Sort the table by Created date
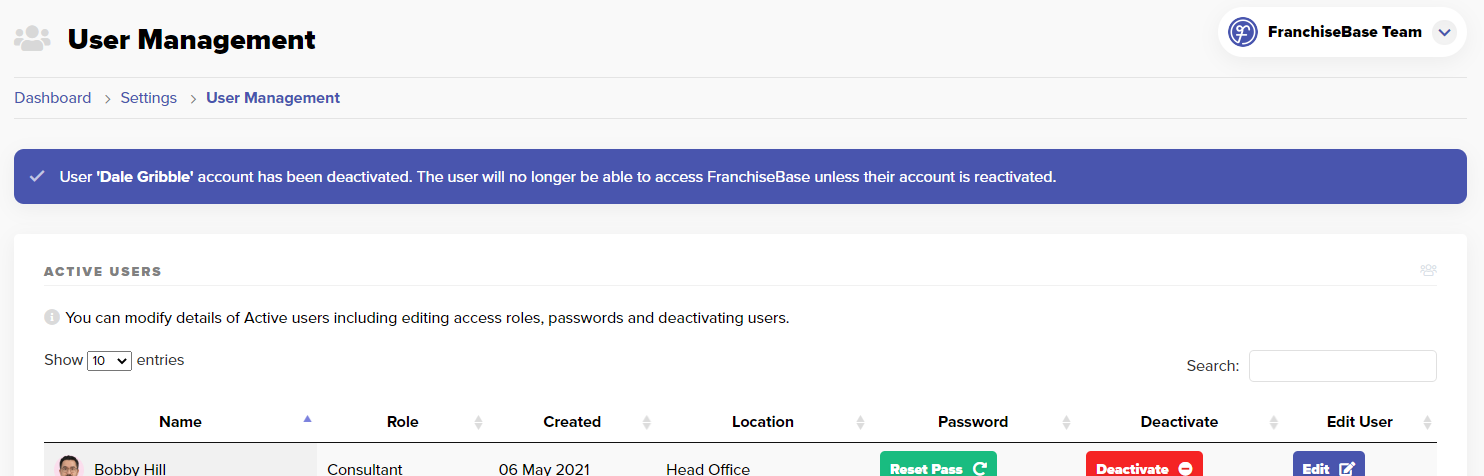Image resolution: width=1484 pixels, height=476 pixels. [x=572, y=422]
